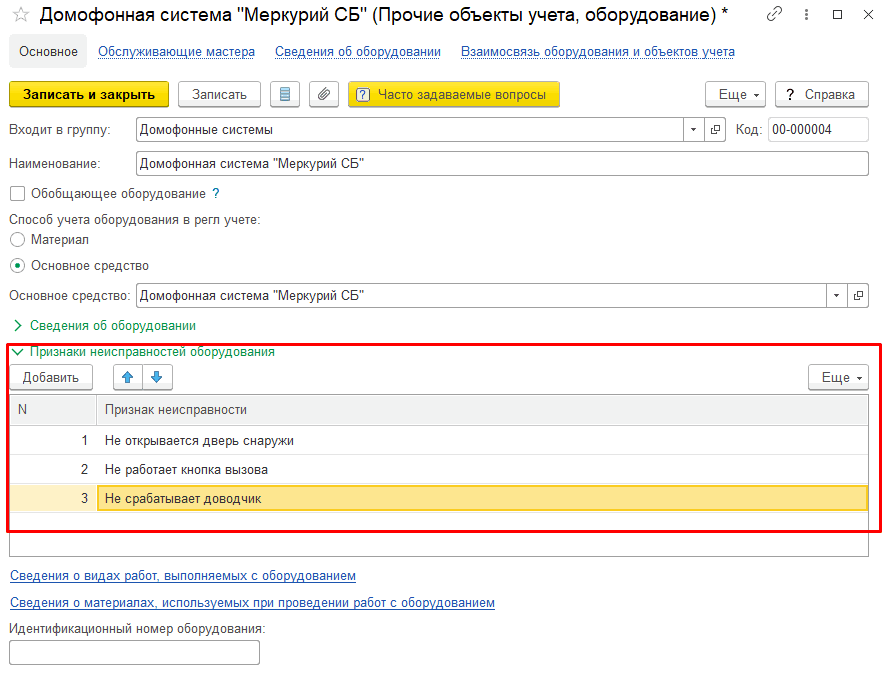Move the symptom row up with the arrow
Image resolution: width=887 pixels, height=674 pixels.
pos(128,377)
